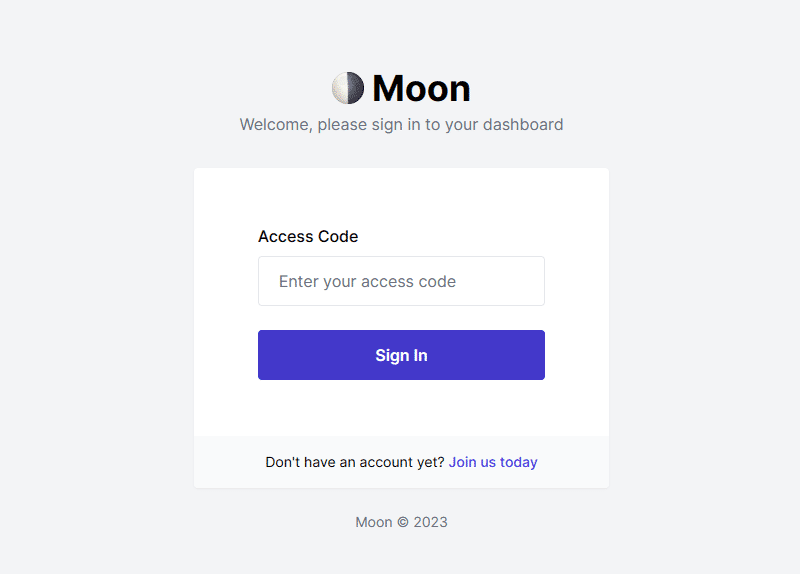Click the Moon logo icon

pos(347,88)
